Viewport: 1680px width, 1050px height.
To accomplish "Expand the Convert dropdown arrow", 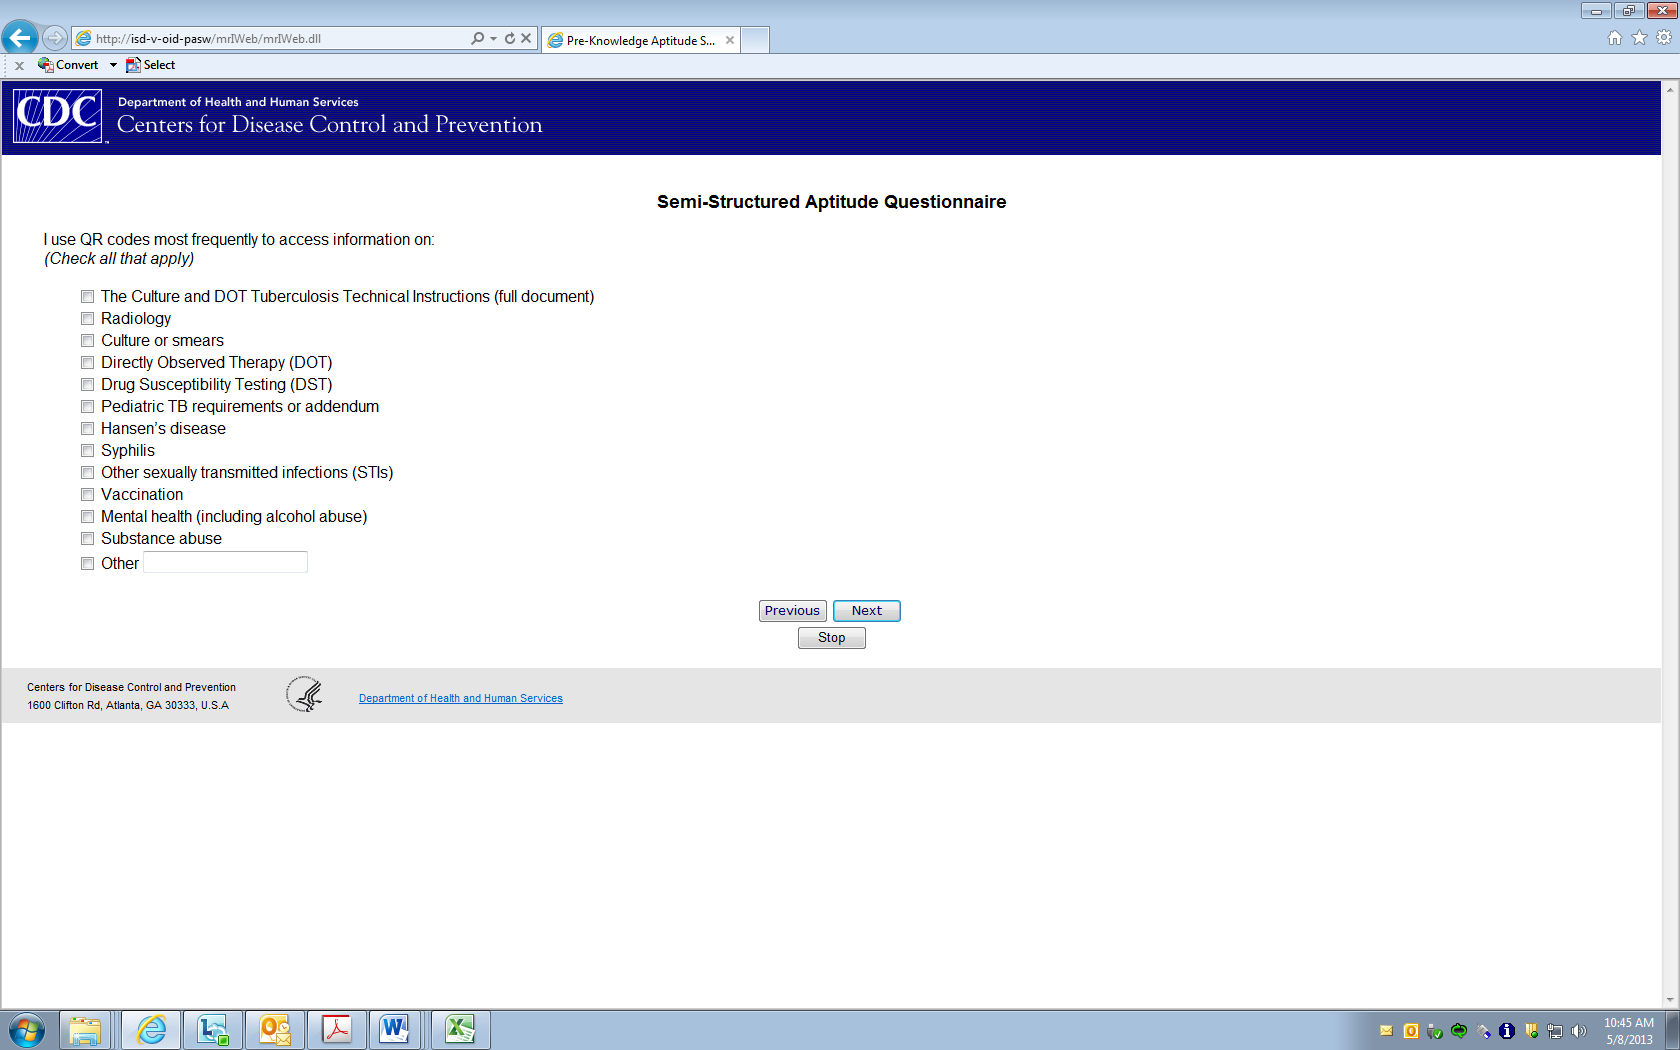I will click(113, 65).
